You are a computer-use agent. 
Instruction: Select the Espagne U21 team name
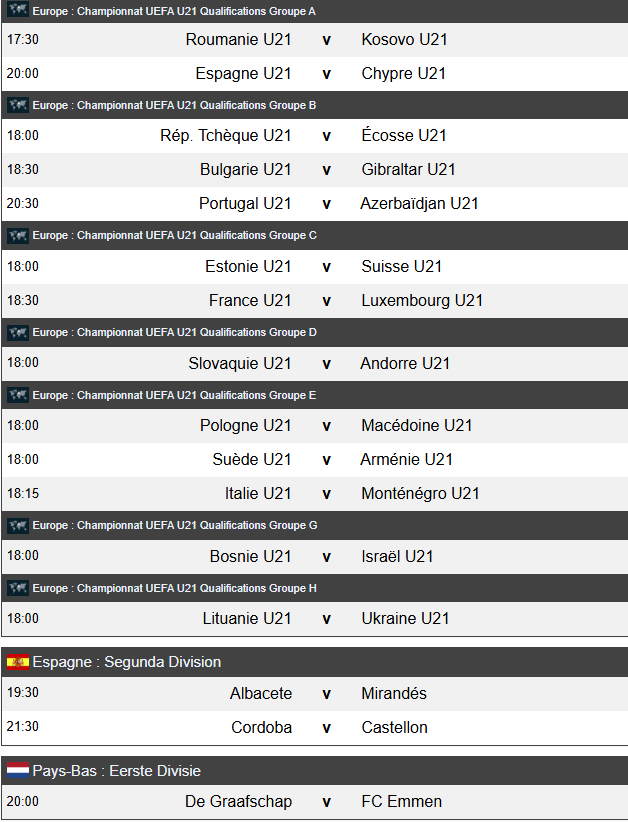click(x=243, y=74)
